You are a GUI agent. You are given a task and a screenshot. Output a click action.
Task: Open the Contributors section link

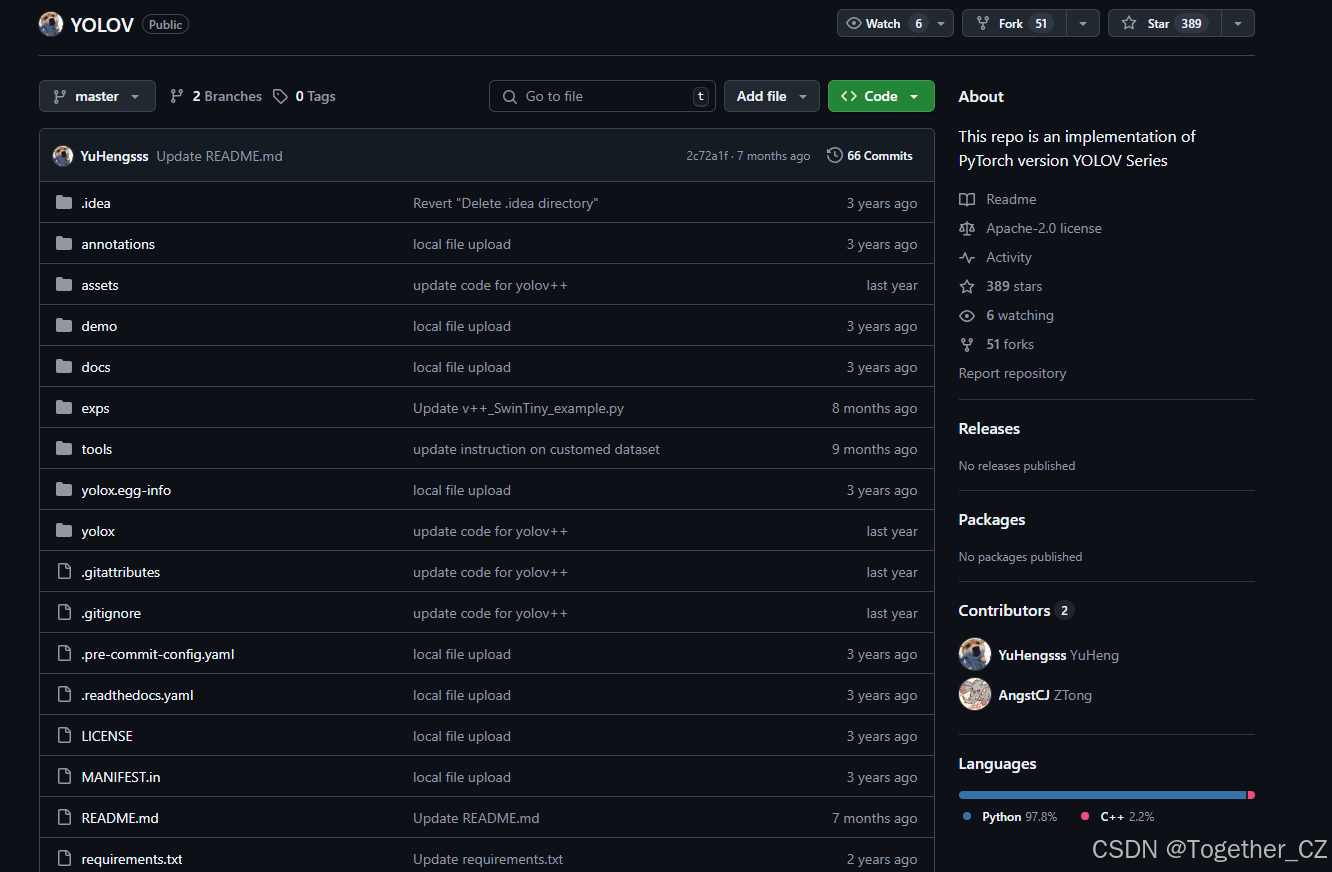pyautogui.click(x=1015, y=610)
